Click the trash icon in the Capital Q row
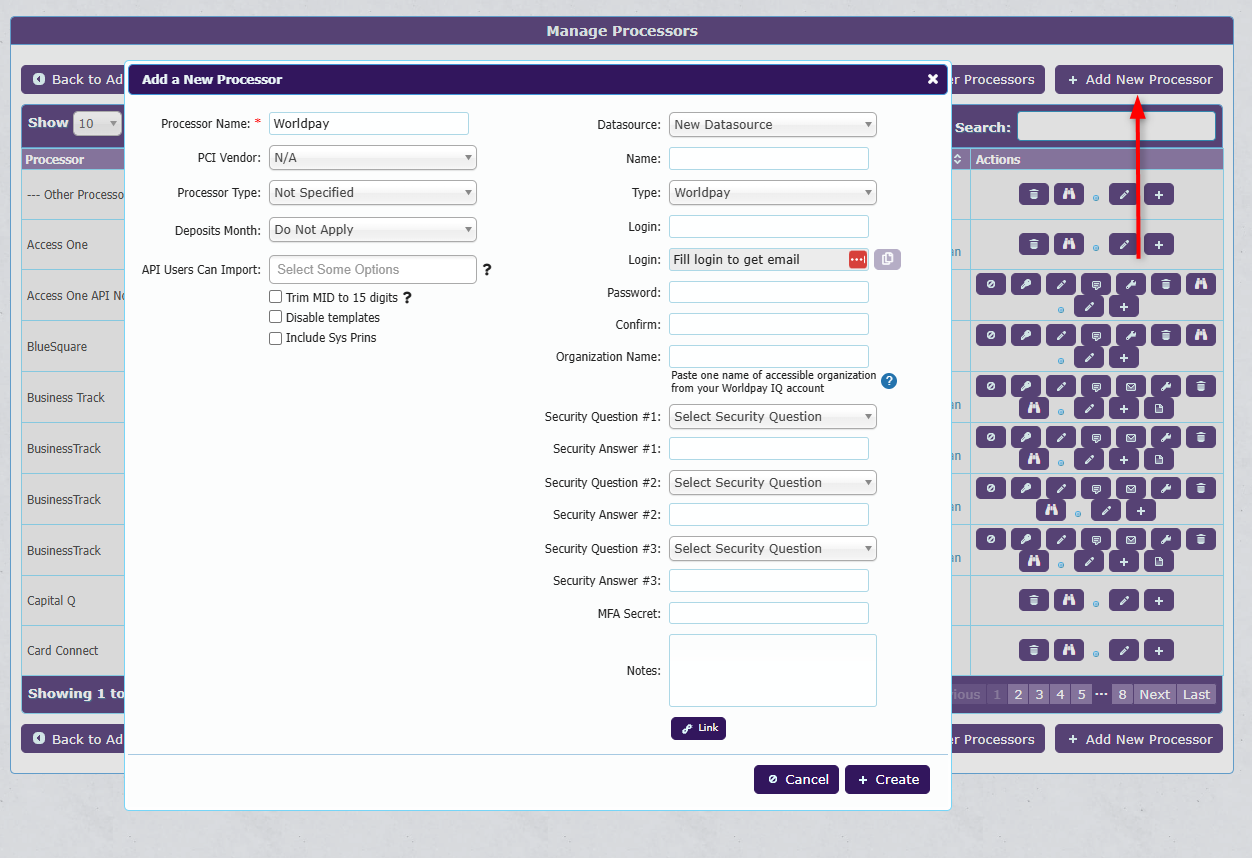 coord(1034,600)
